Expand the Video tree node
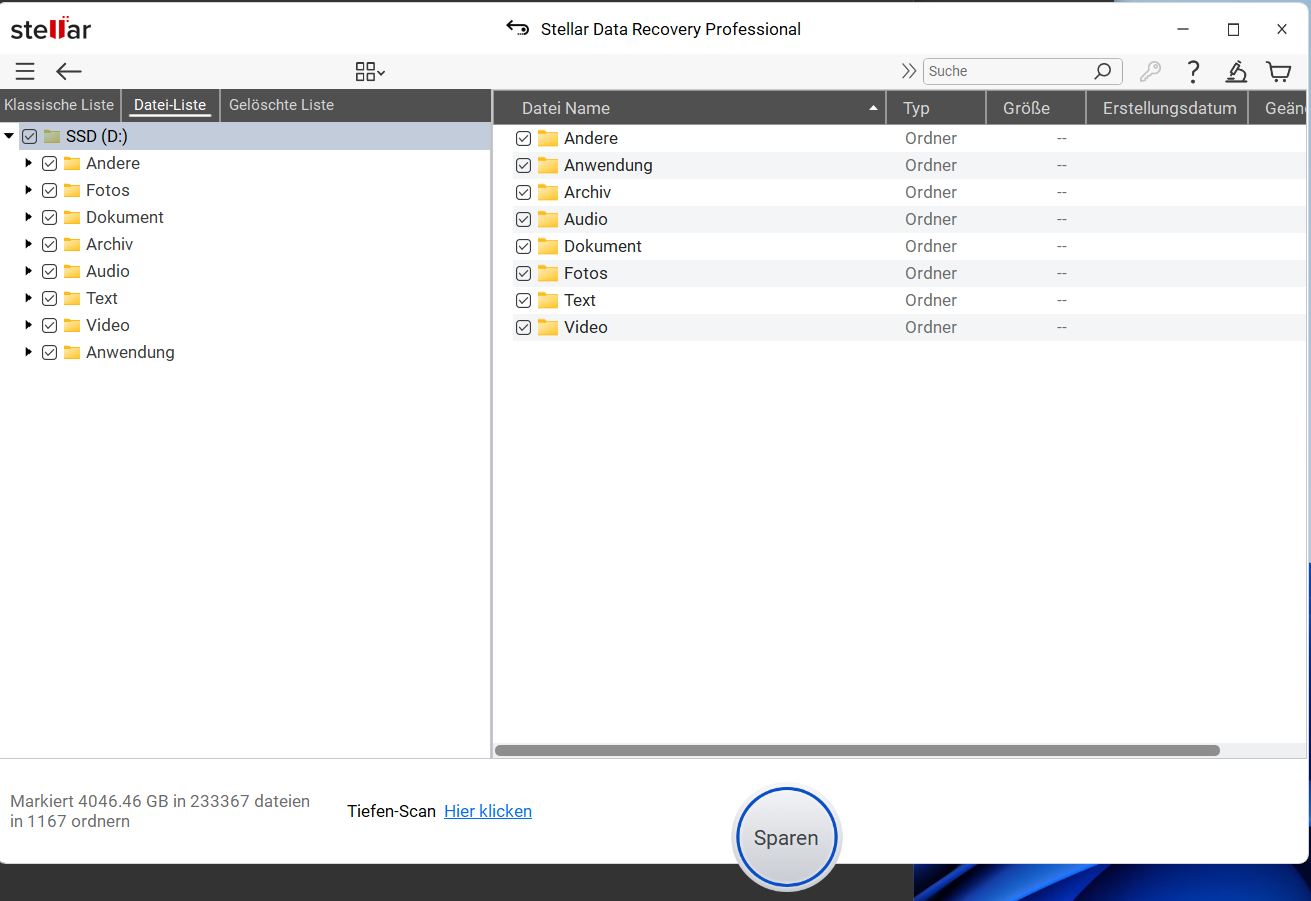Viewport: 1311px width, 901px height. 29,325
